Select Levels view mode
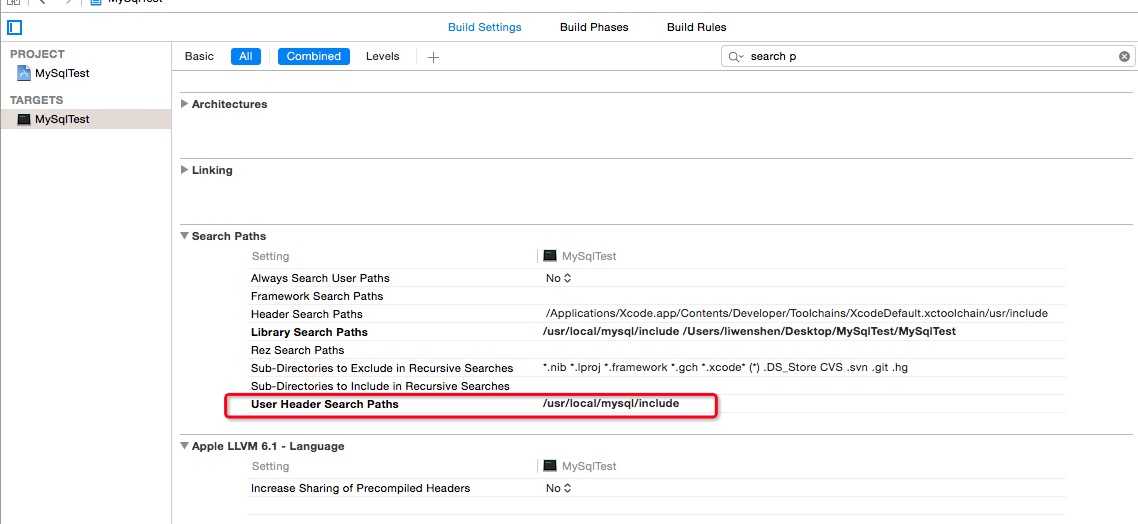 [x=382, y=57]
